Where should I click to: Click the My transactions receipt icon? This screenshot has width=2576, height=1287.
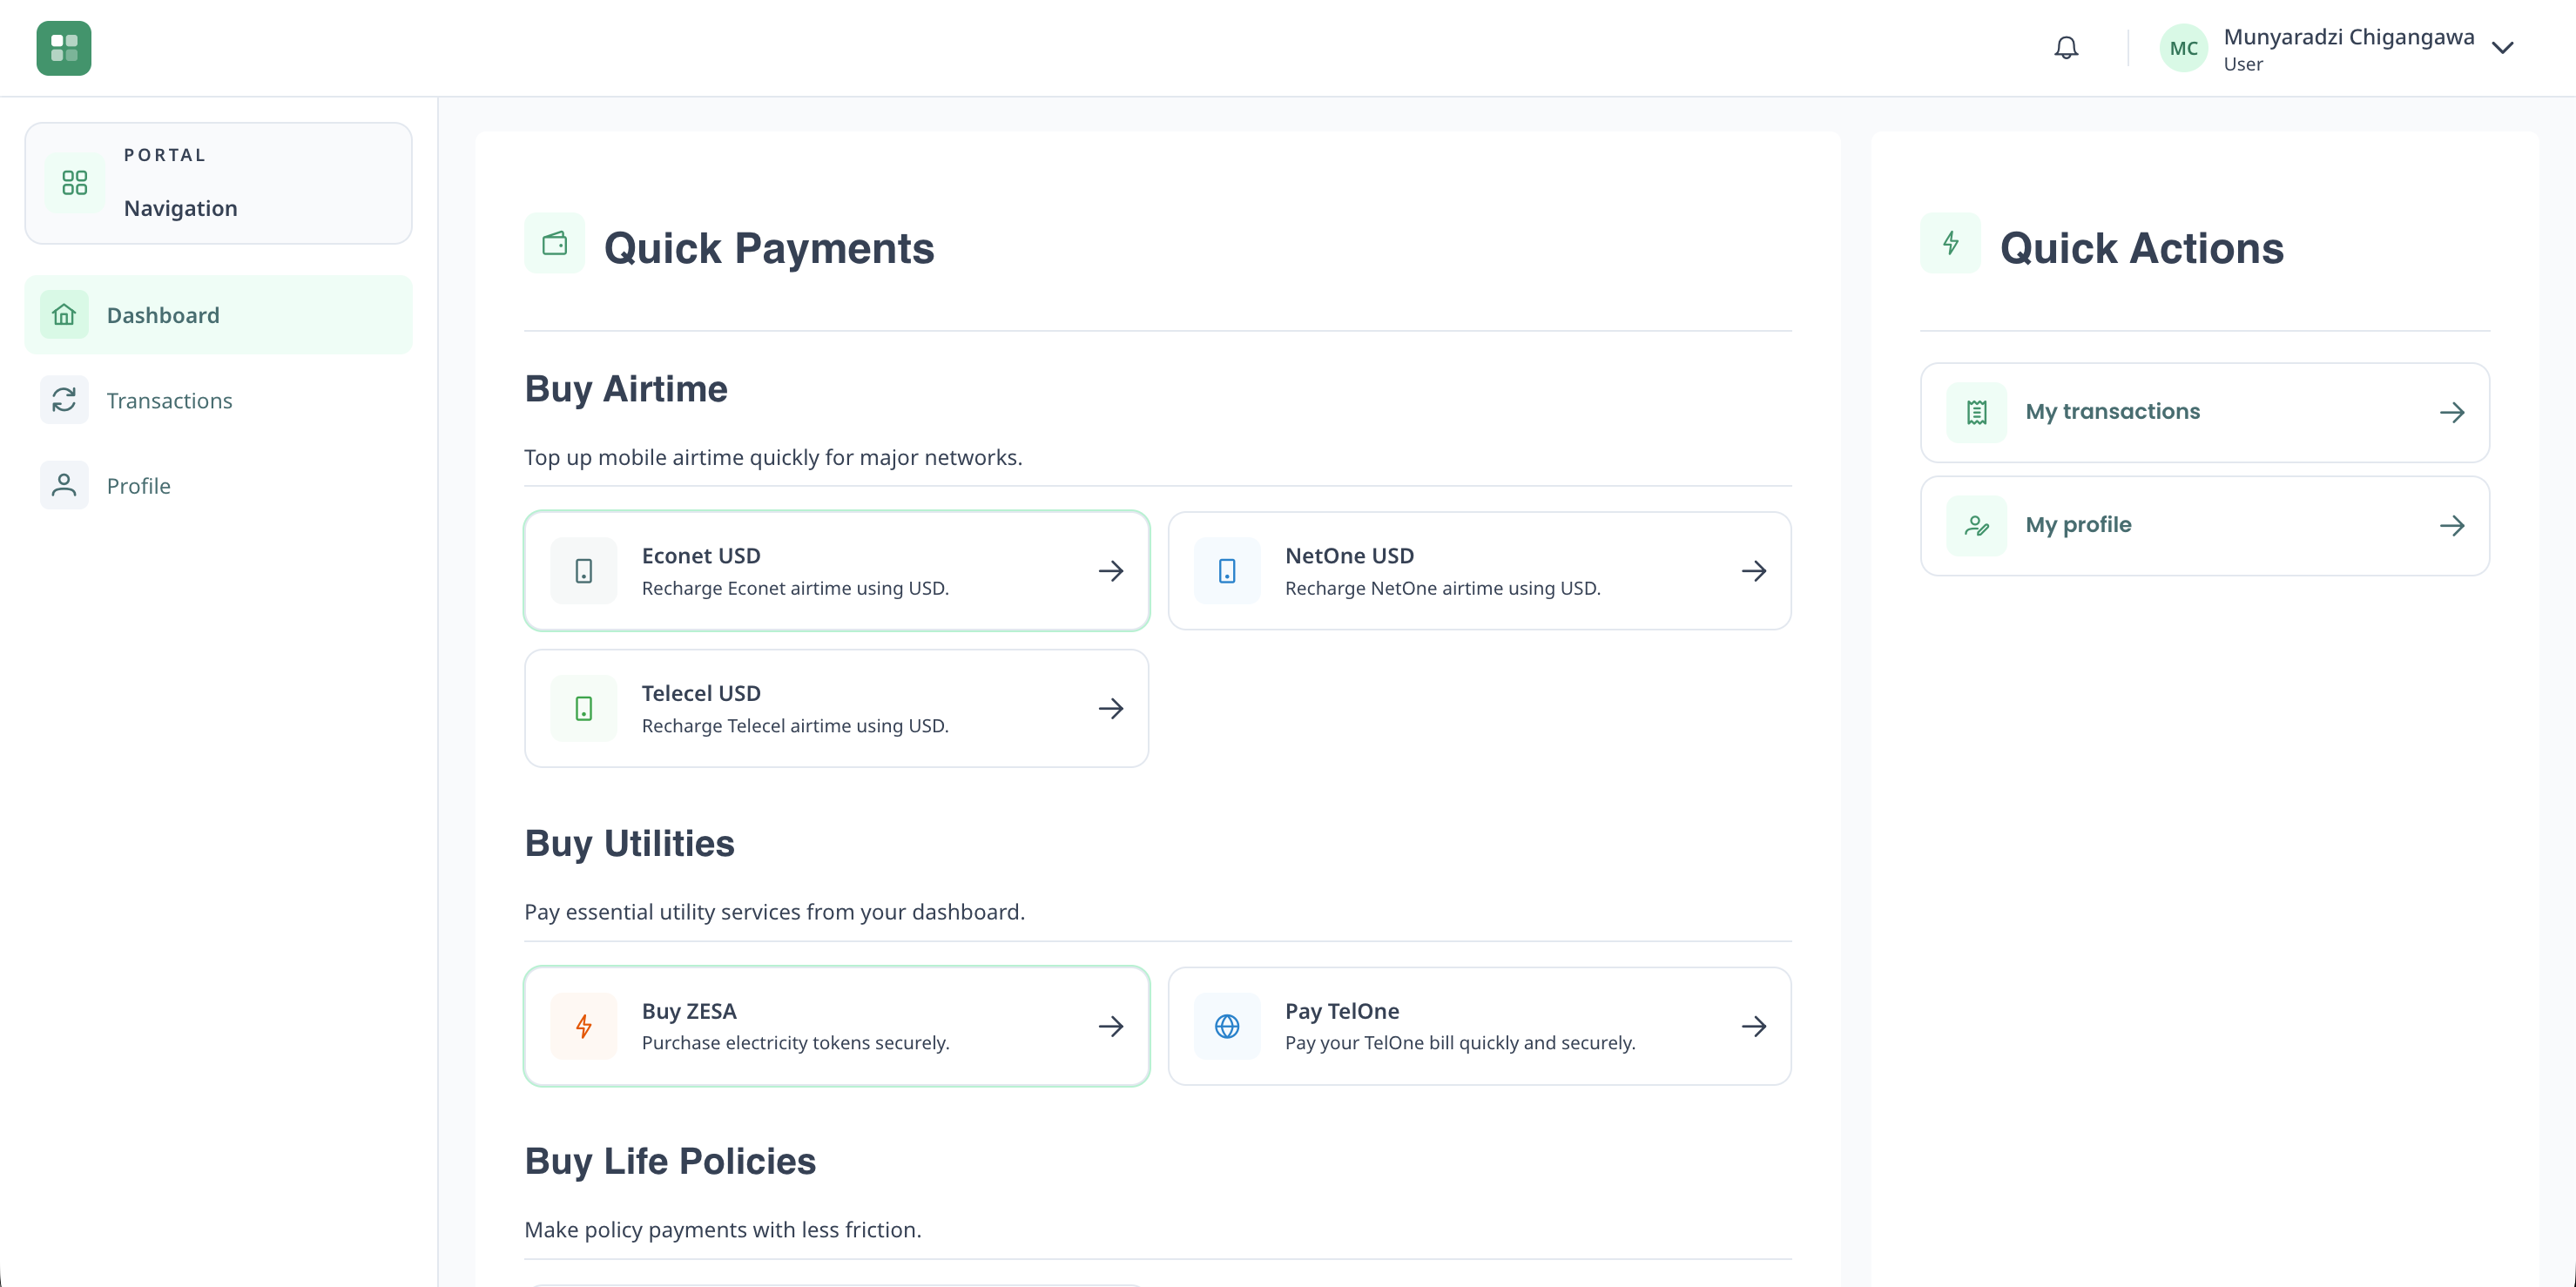[x=1977, y=412]
